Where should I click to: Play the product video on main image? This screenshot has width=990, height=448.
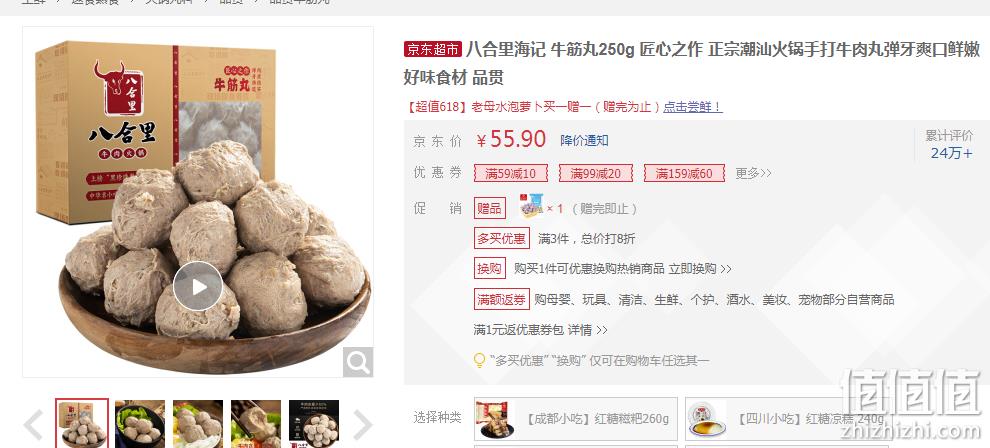pyautogui.click(x=198, y=286)
